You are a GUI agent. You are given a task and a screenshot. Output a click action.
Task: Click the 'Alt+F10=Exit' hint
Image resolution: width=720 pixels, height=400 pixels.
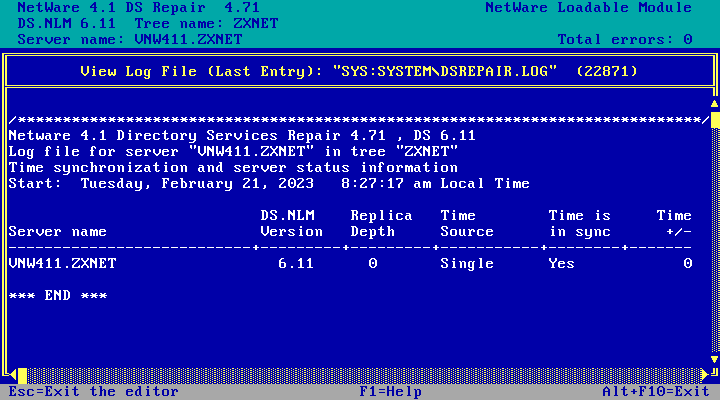pyautogui.click(x=656, y=392)
